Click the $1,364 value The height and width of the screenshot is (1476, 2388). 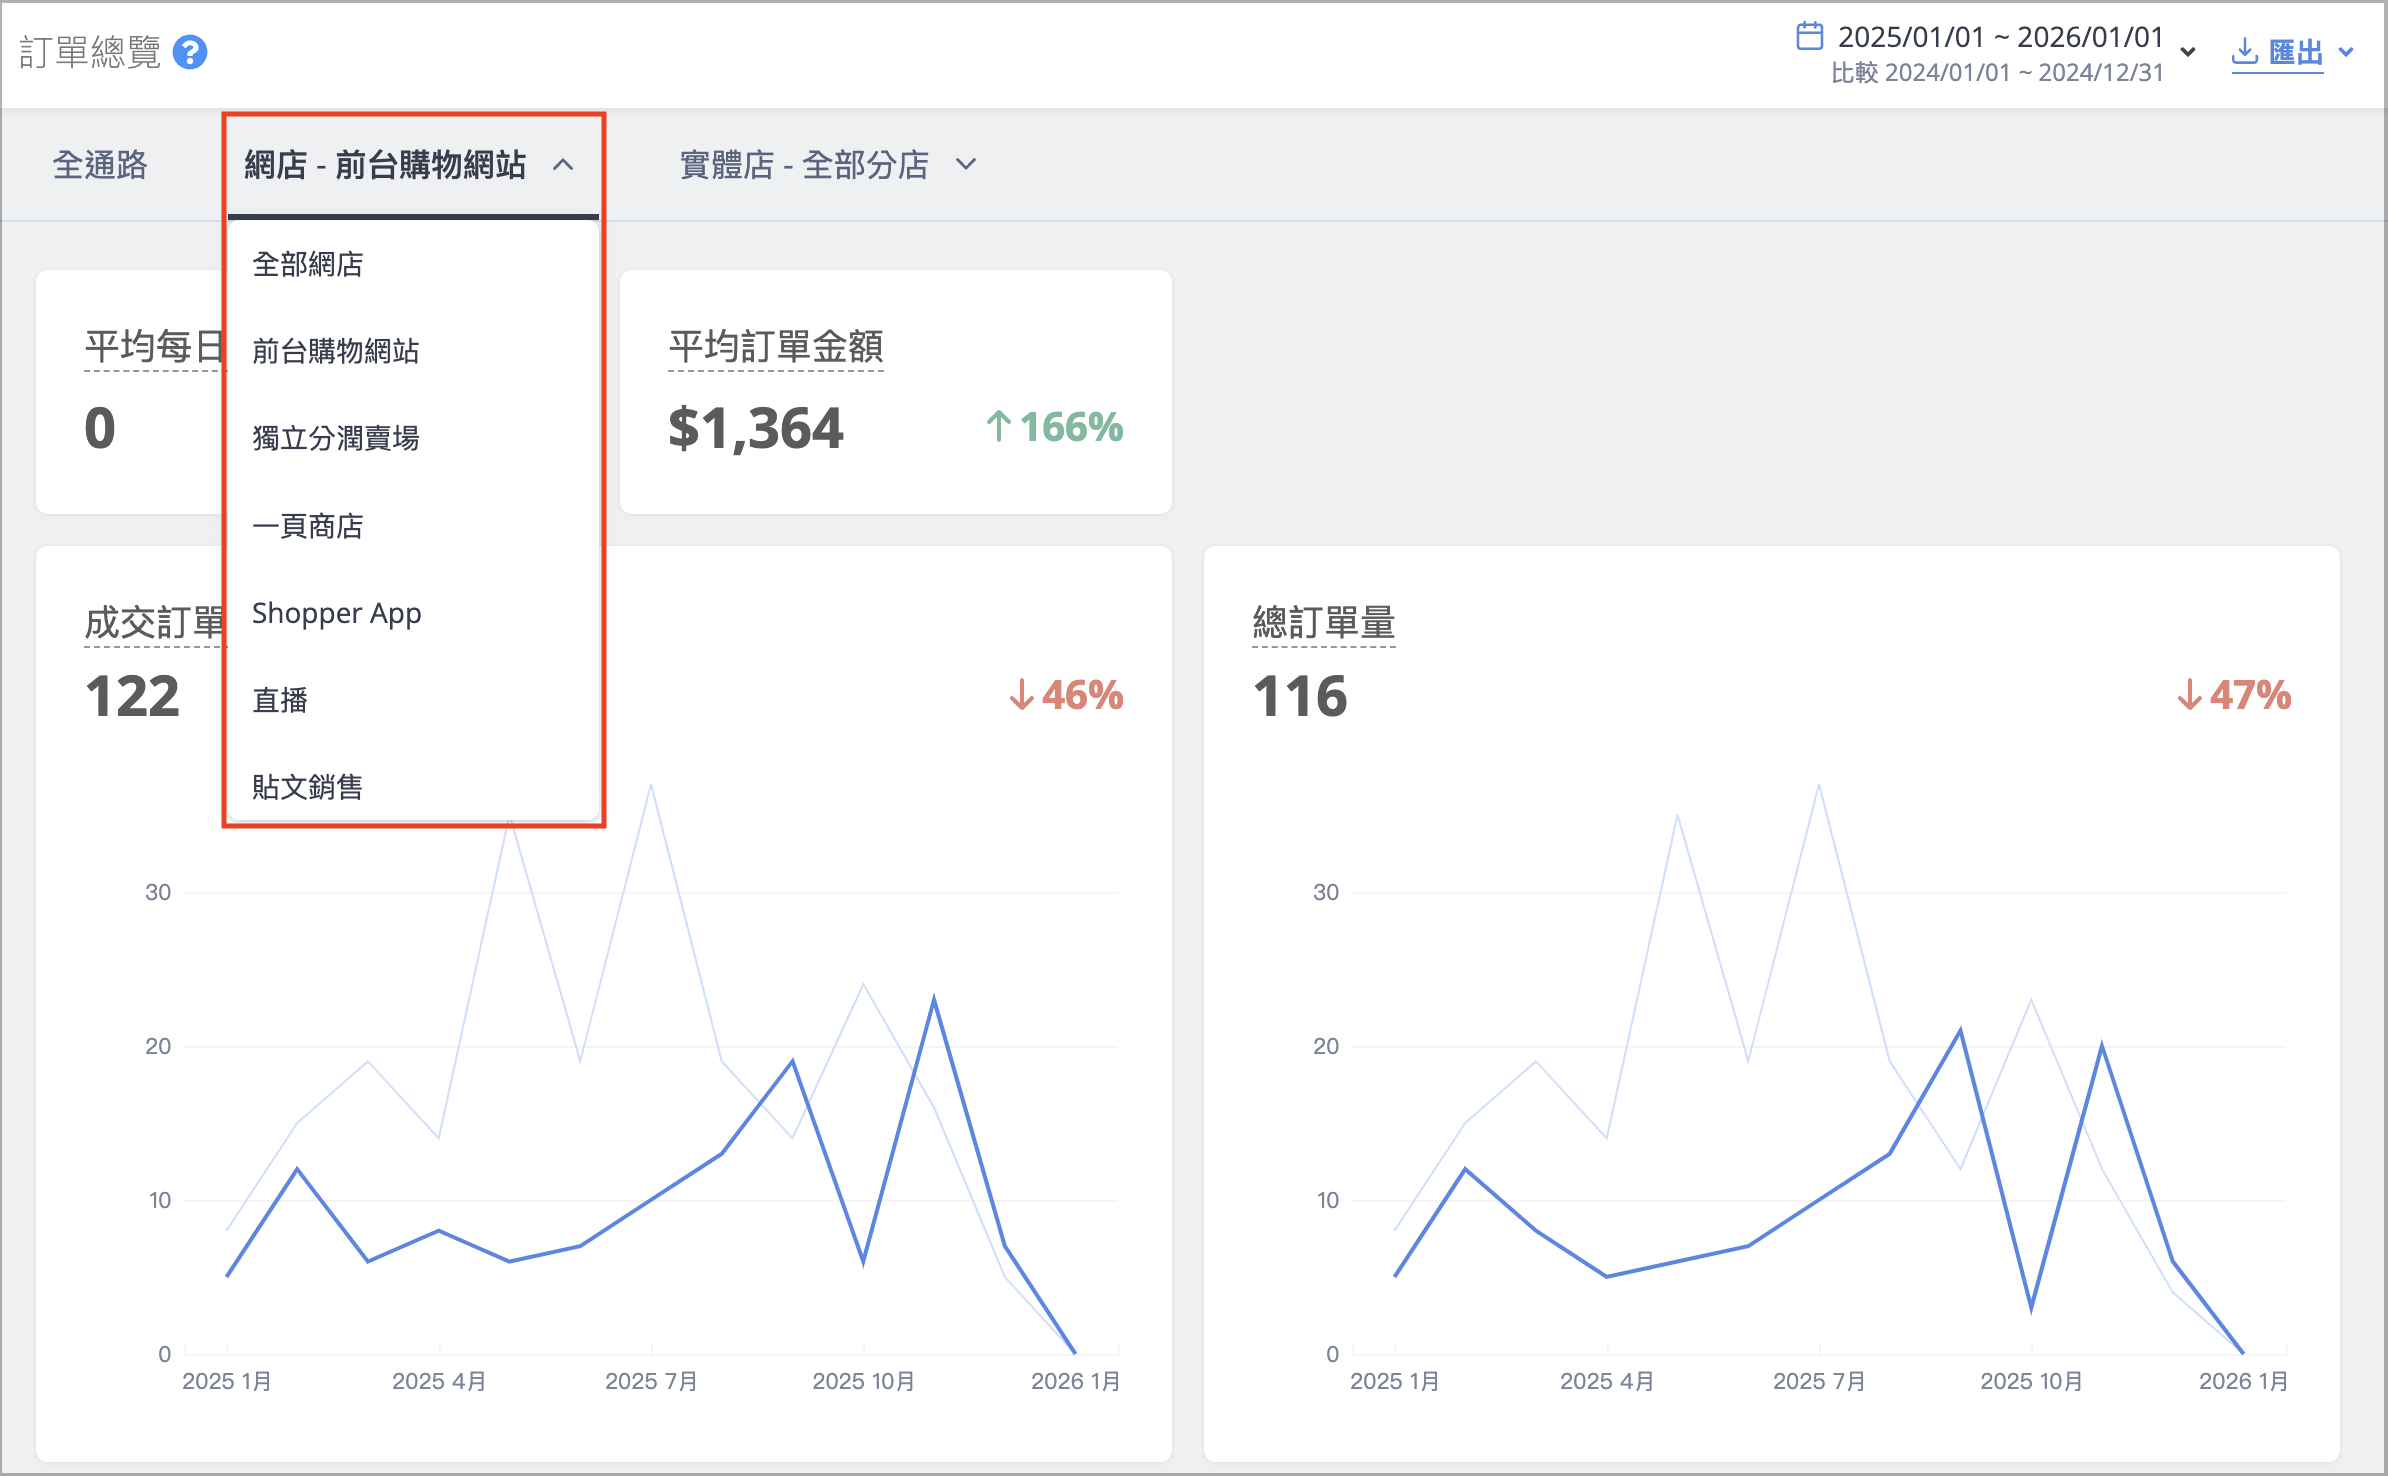(756, 429)
